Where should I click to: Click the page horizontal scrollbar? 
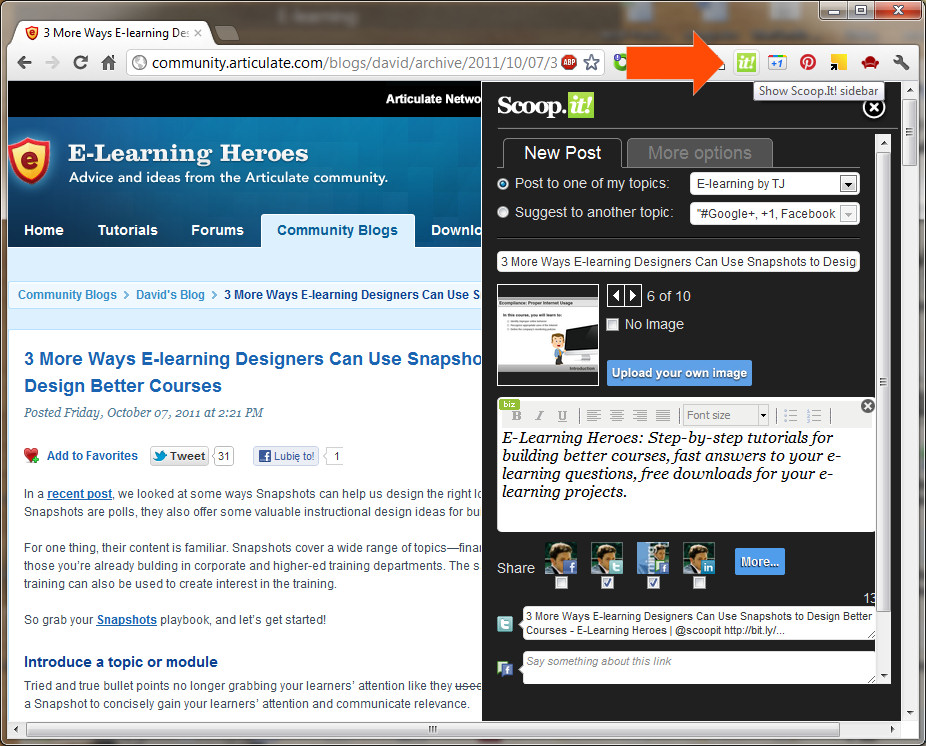433,729
